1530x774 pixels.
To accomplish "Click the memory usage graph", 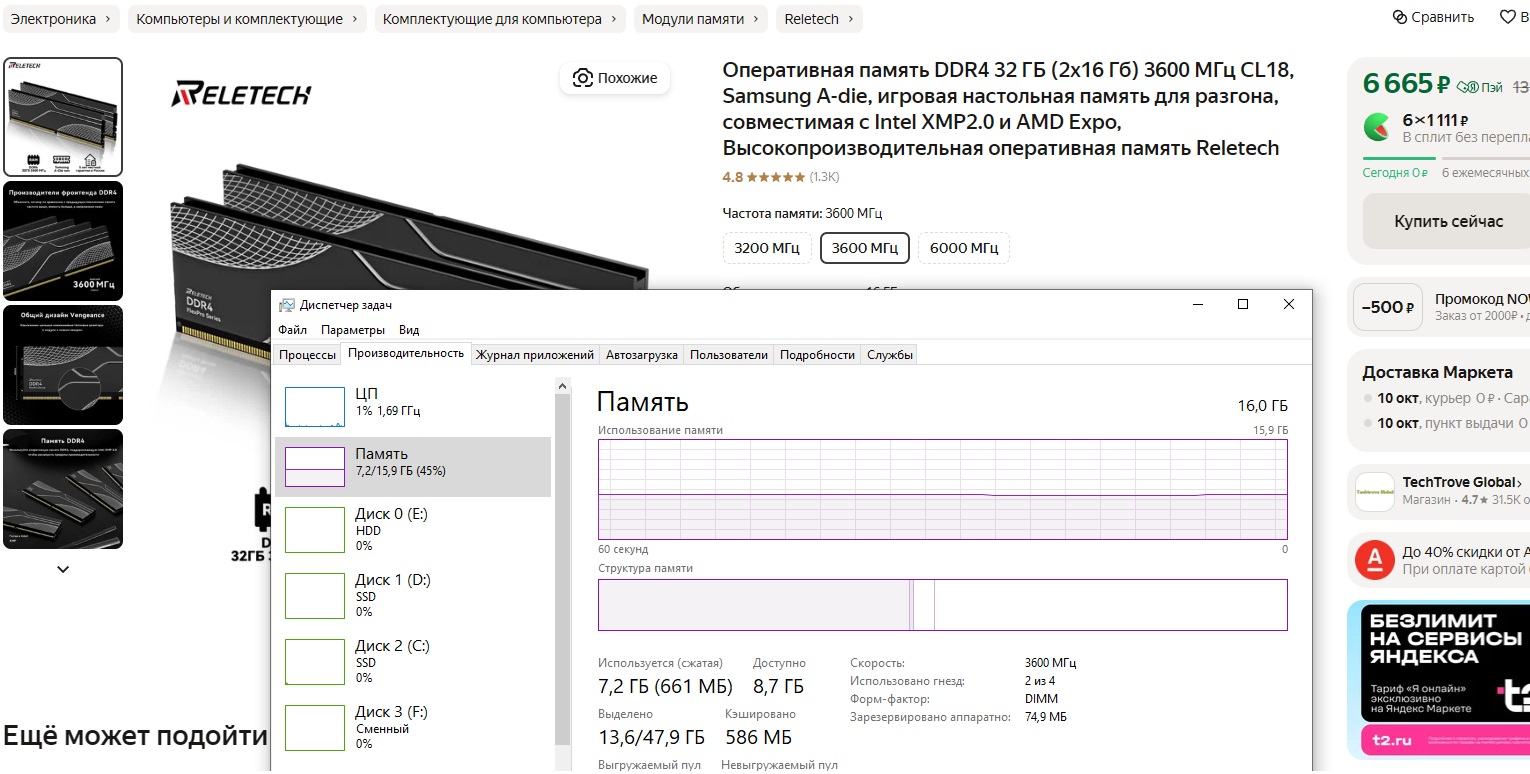I will point(942,489).
